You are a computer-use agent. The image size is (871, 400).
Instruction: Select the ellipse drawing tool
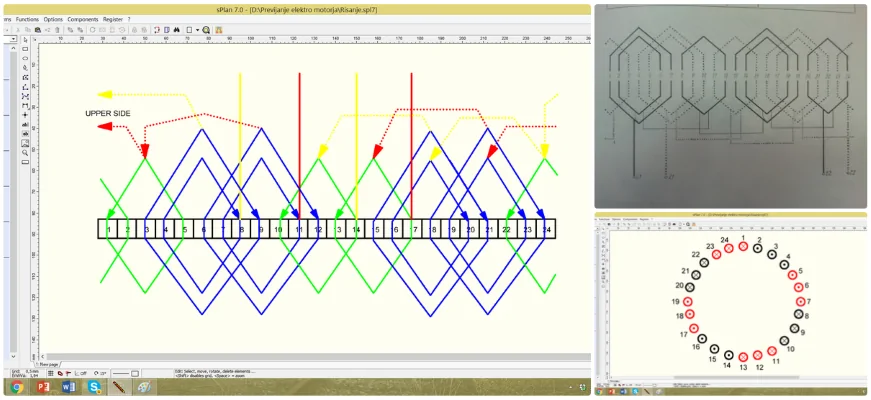(25, 58)
